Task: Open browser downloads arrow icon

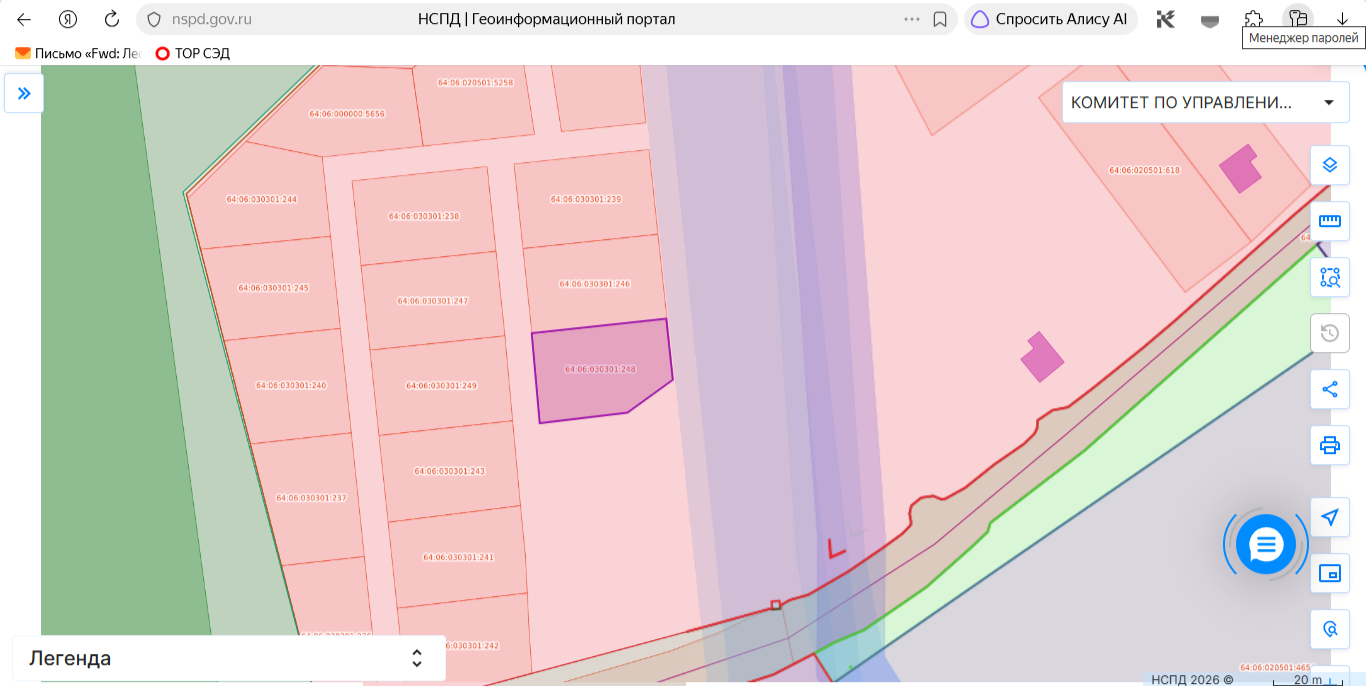Action: (1342, 19)
